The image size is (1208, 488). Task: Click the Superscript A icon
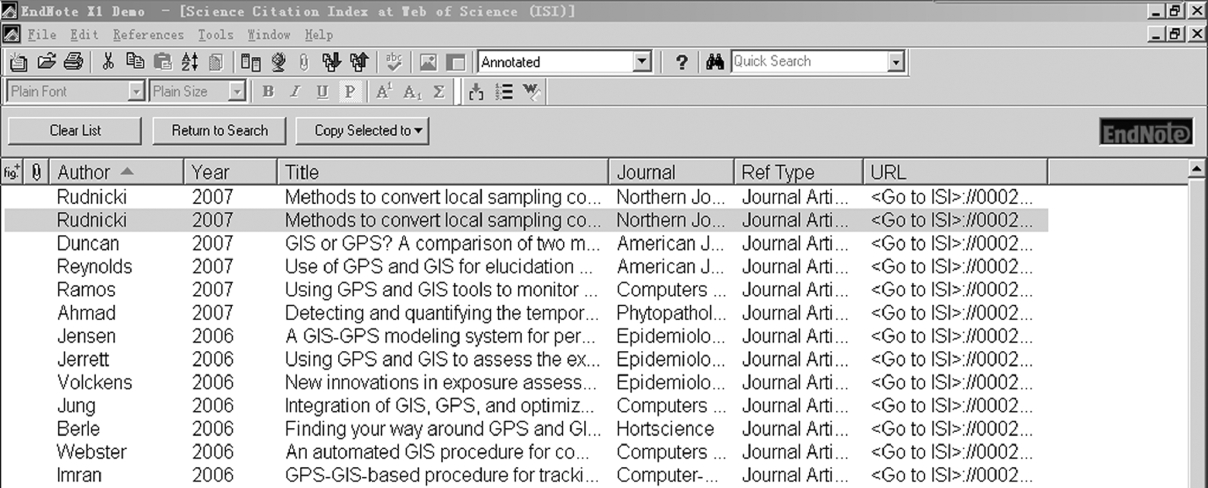point(383,92)
